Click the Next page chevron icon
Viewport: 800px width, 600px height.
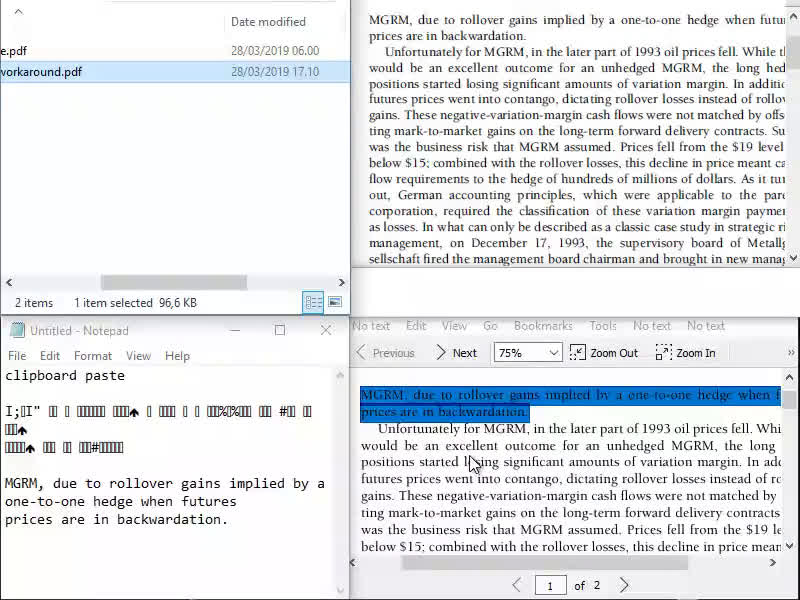click(x=444, y=352)
